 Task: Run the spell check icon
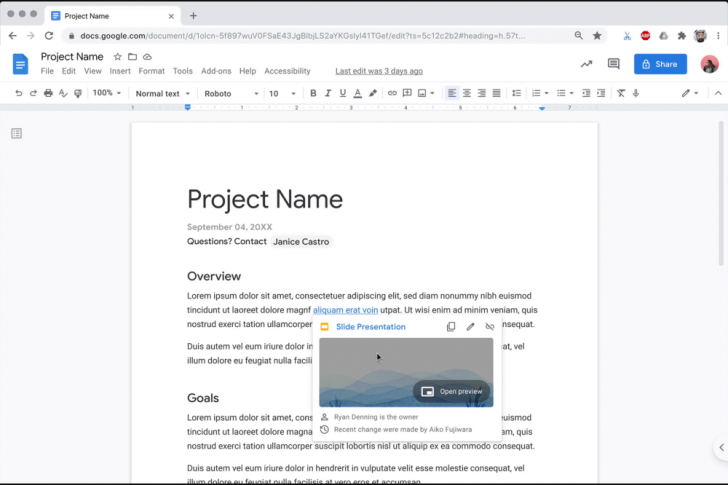pyautogui.click(x=63, y=93)
